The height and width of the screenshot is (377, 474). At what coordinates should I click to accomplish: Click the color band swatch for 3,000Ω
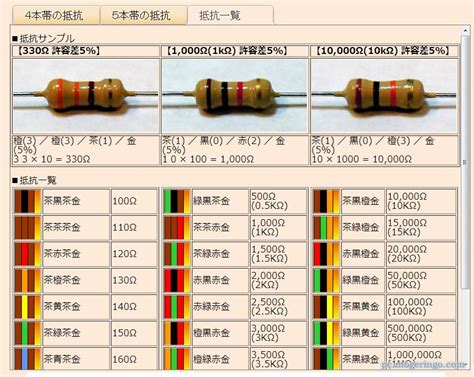point(177,333)
